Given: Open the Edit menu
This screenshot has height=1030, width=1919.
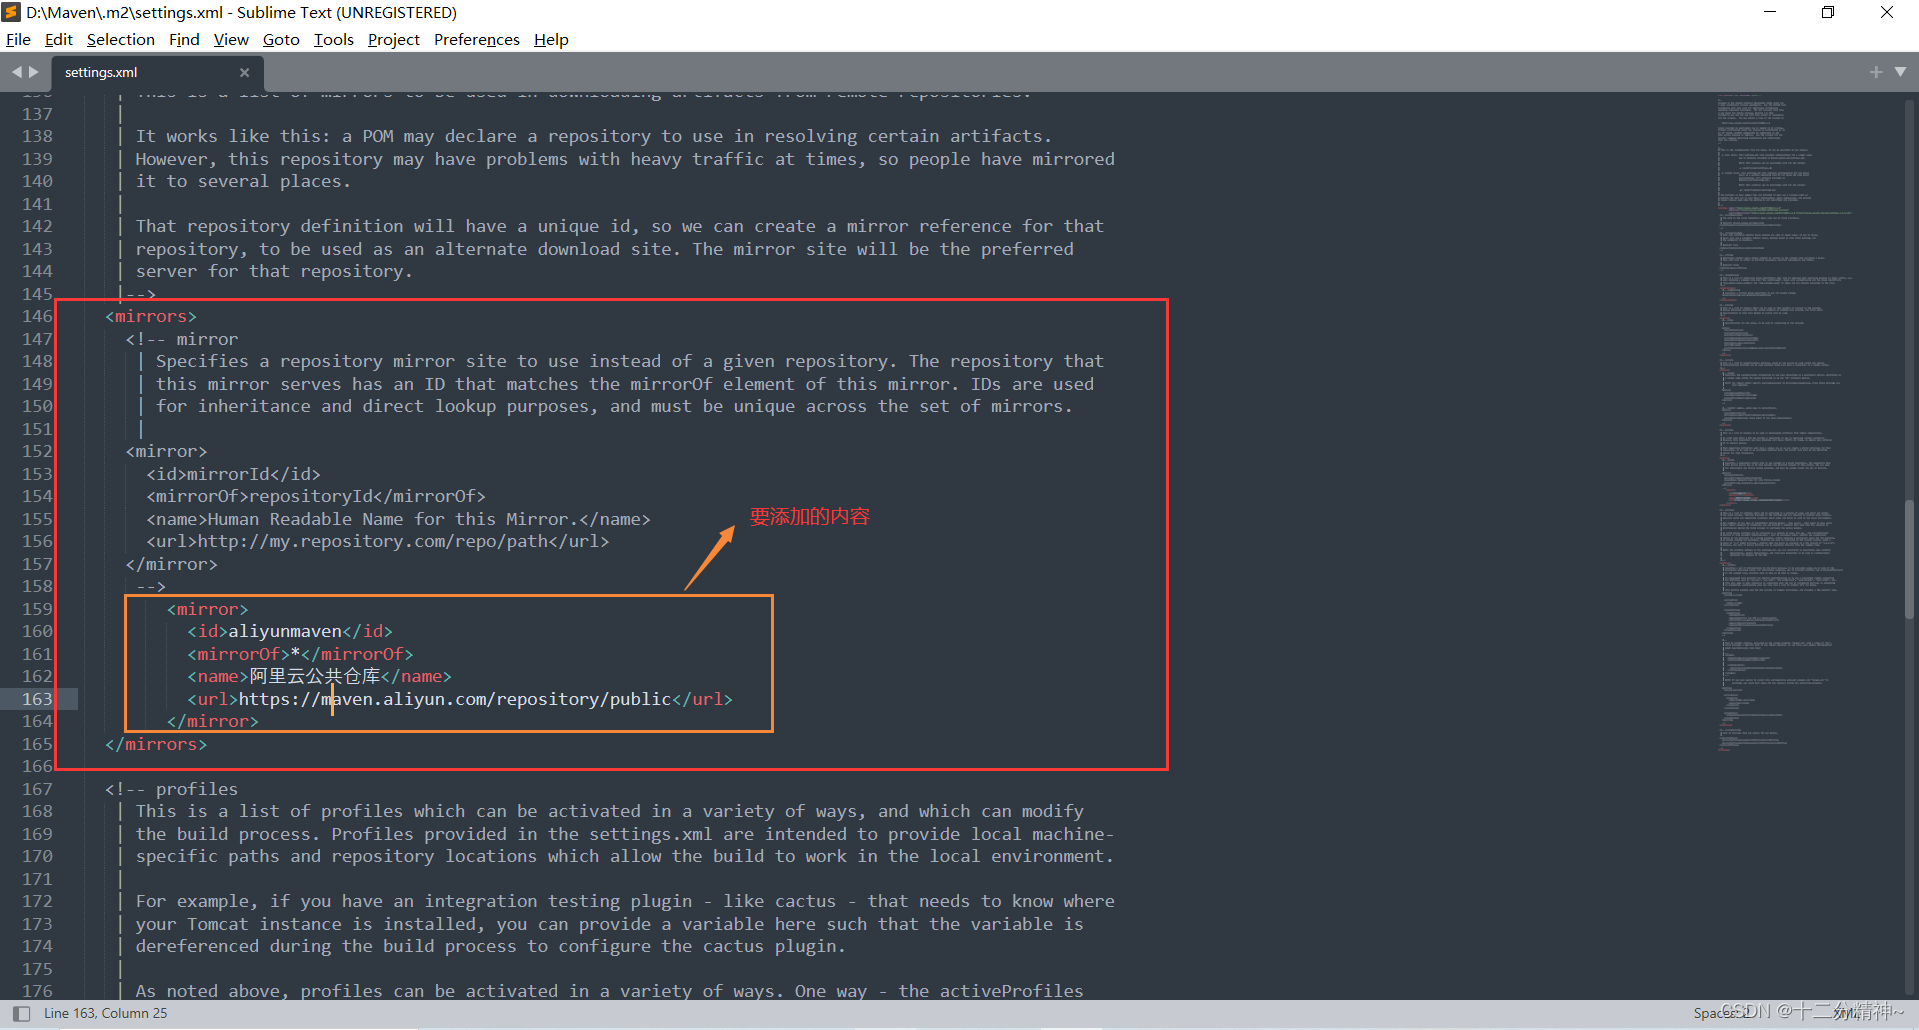Looking at the screenshot, I should [59, 40].
